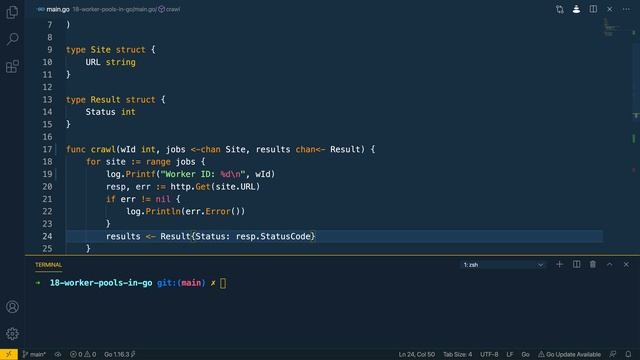
Task: Click the Go 1.16.3 version indicator
Action: [x=120, y=354]
